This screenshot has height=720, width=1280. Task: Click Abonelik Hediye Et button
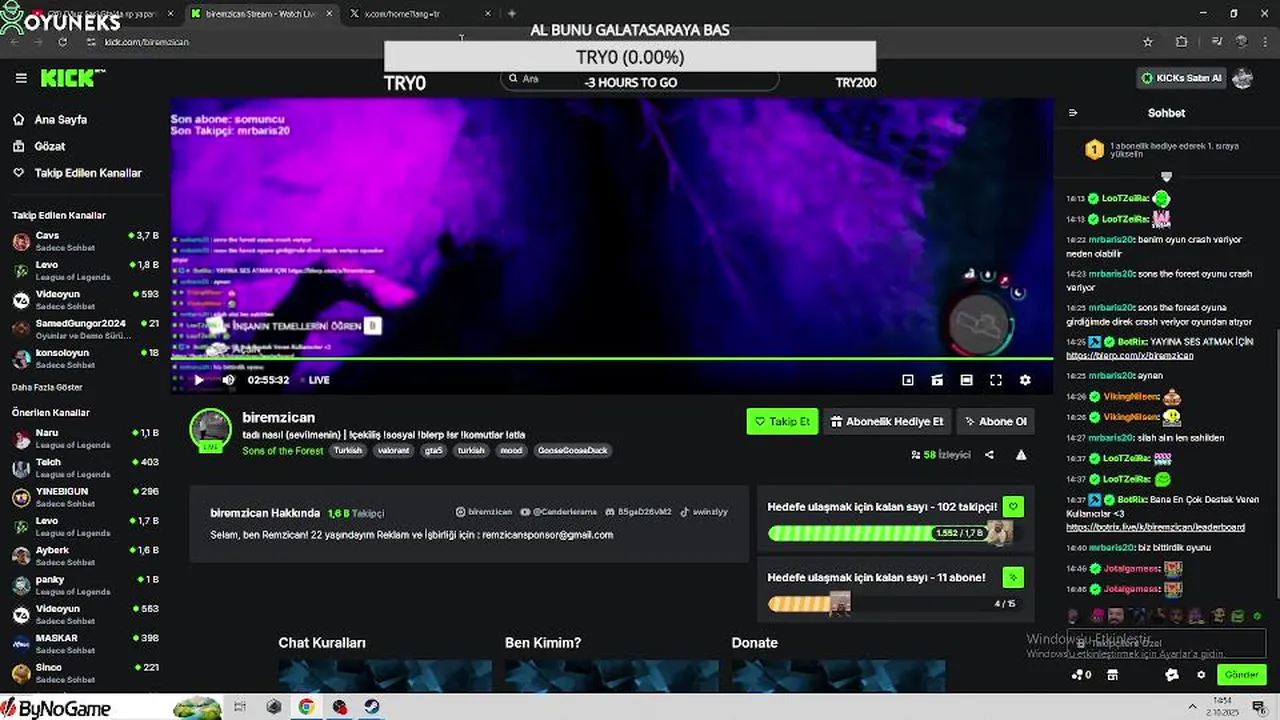[x=887, y=421]
